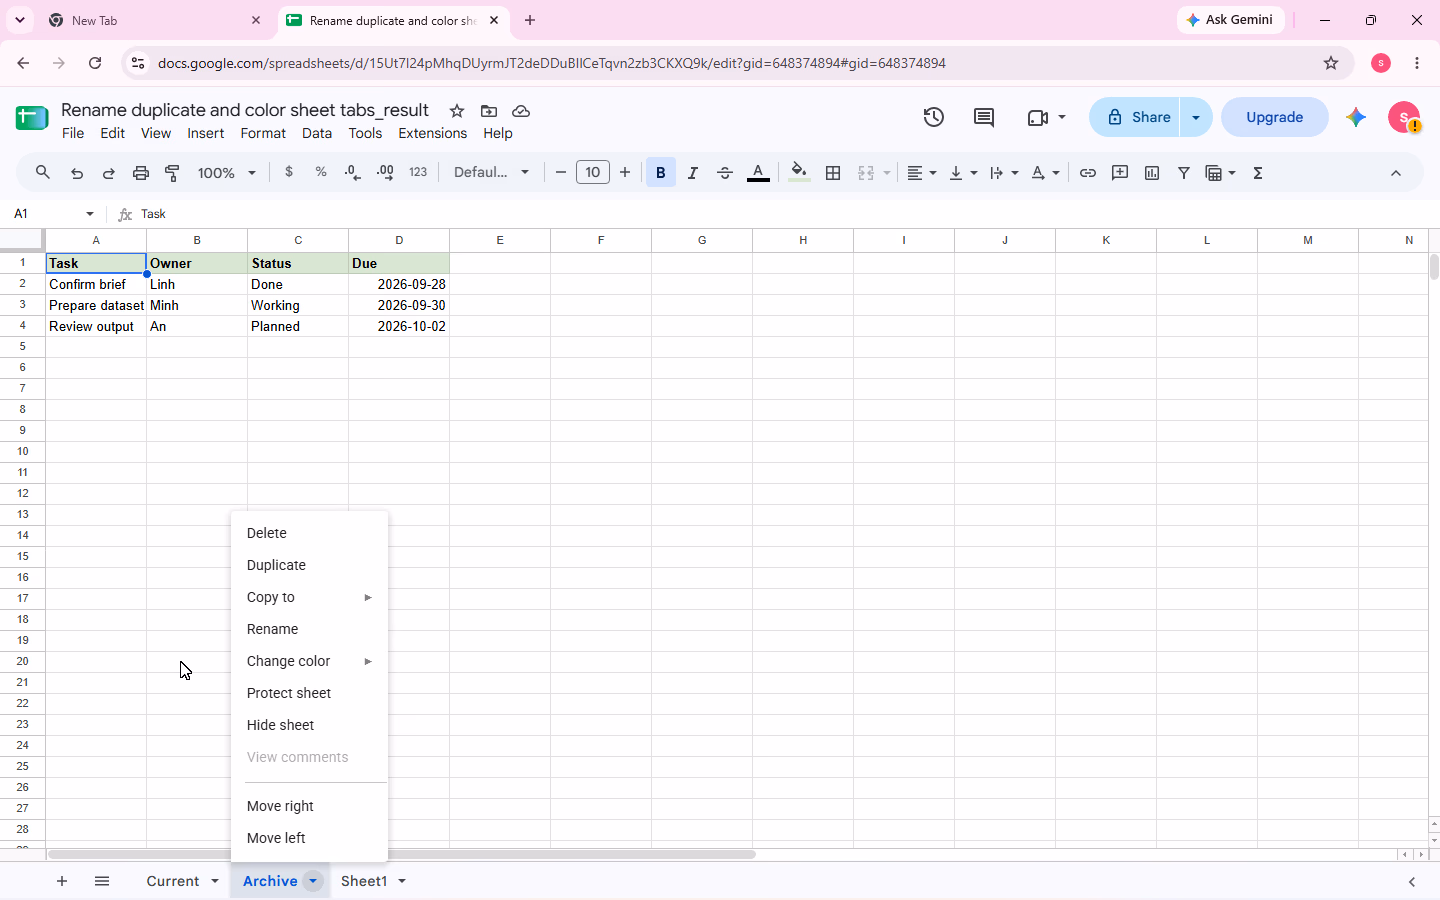The image size is (1440, 900).
Task: Click the search menus magnifier icon
Action: (43, 173)
